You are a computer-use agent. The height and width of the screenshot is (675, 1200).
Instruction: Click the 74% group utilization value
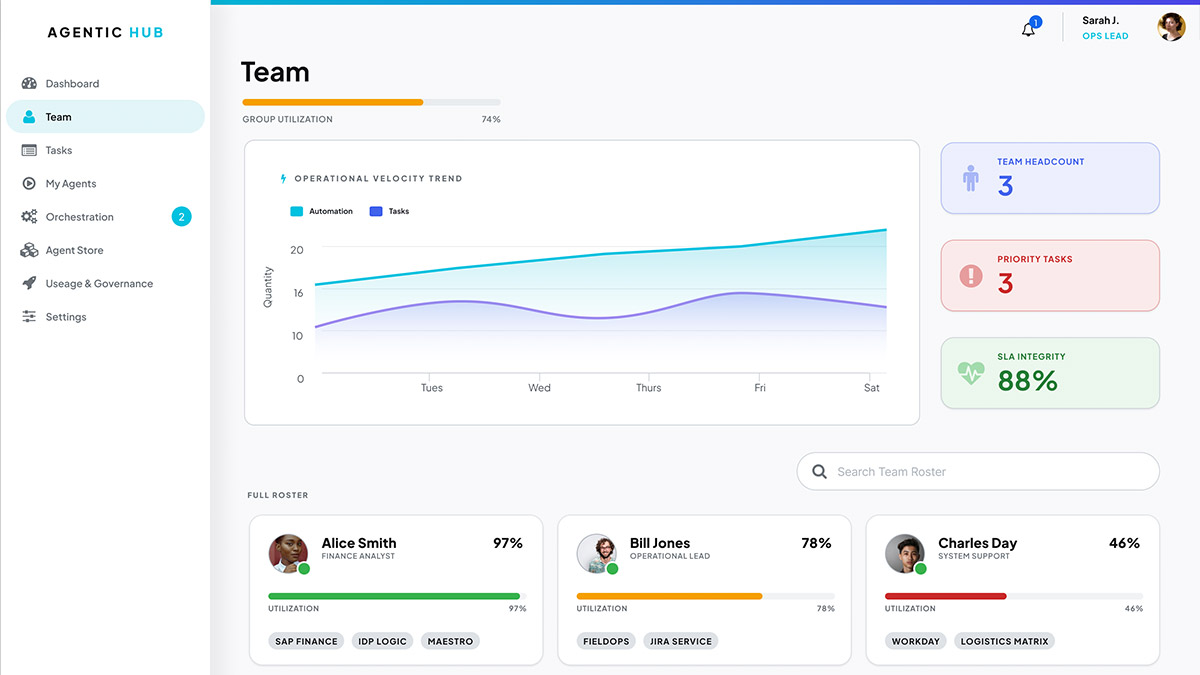[491, 120]
